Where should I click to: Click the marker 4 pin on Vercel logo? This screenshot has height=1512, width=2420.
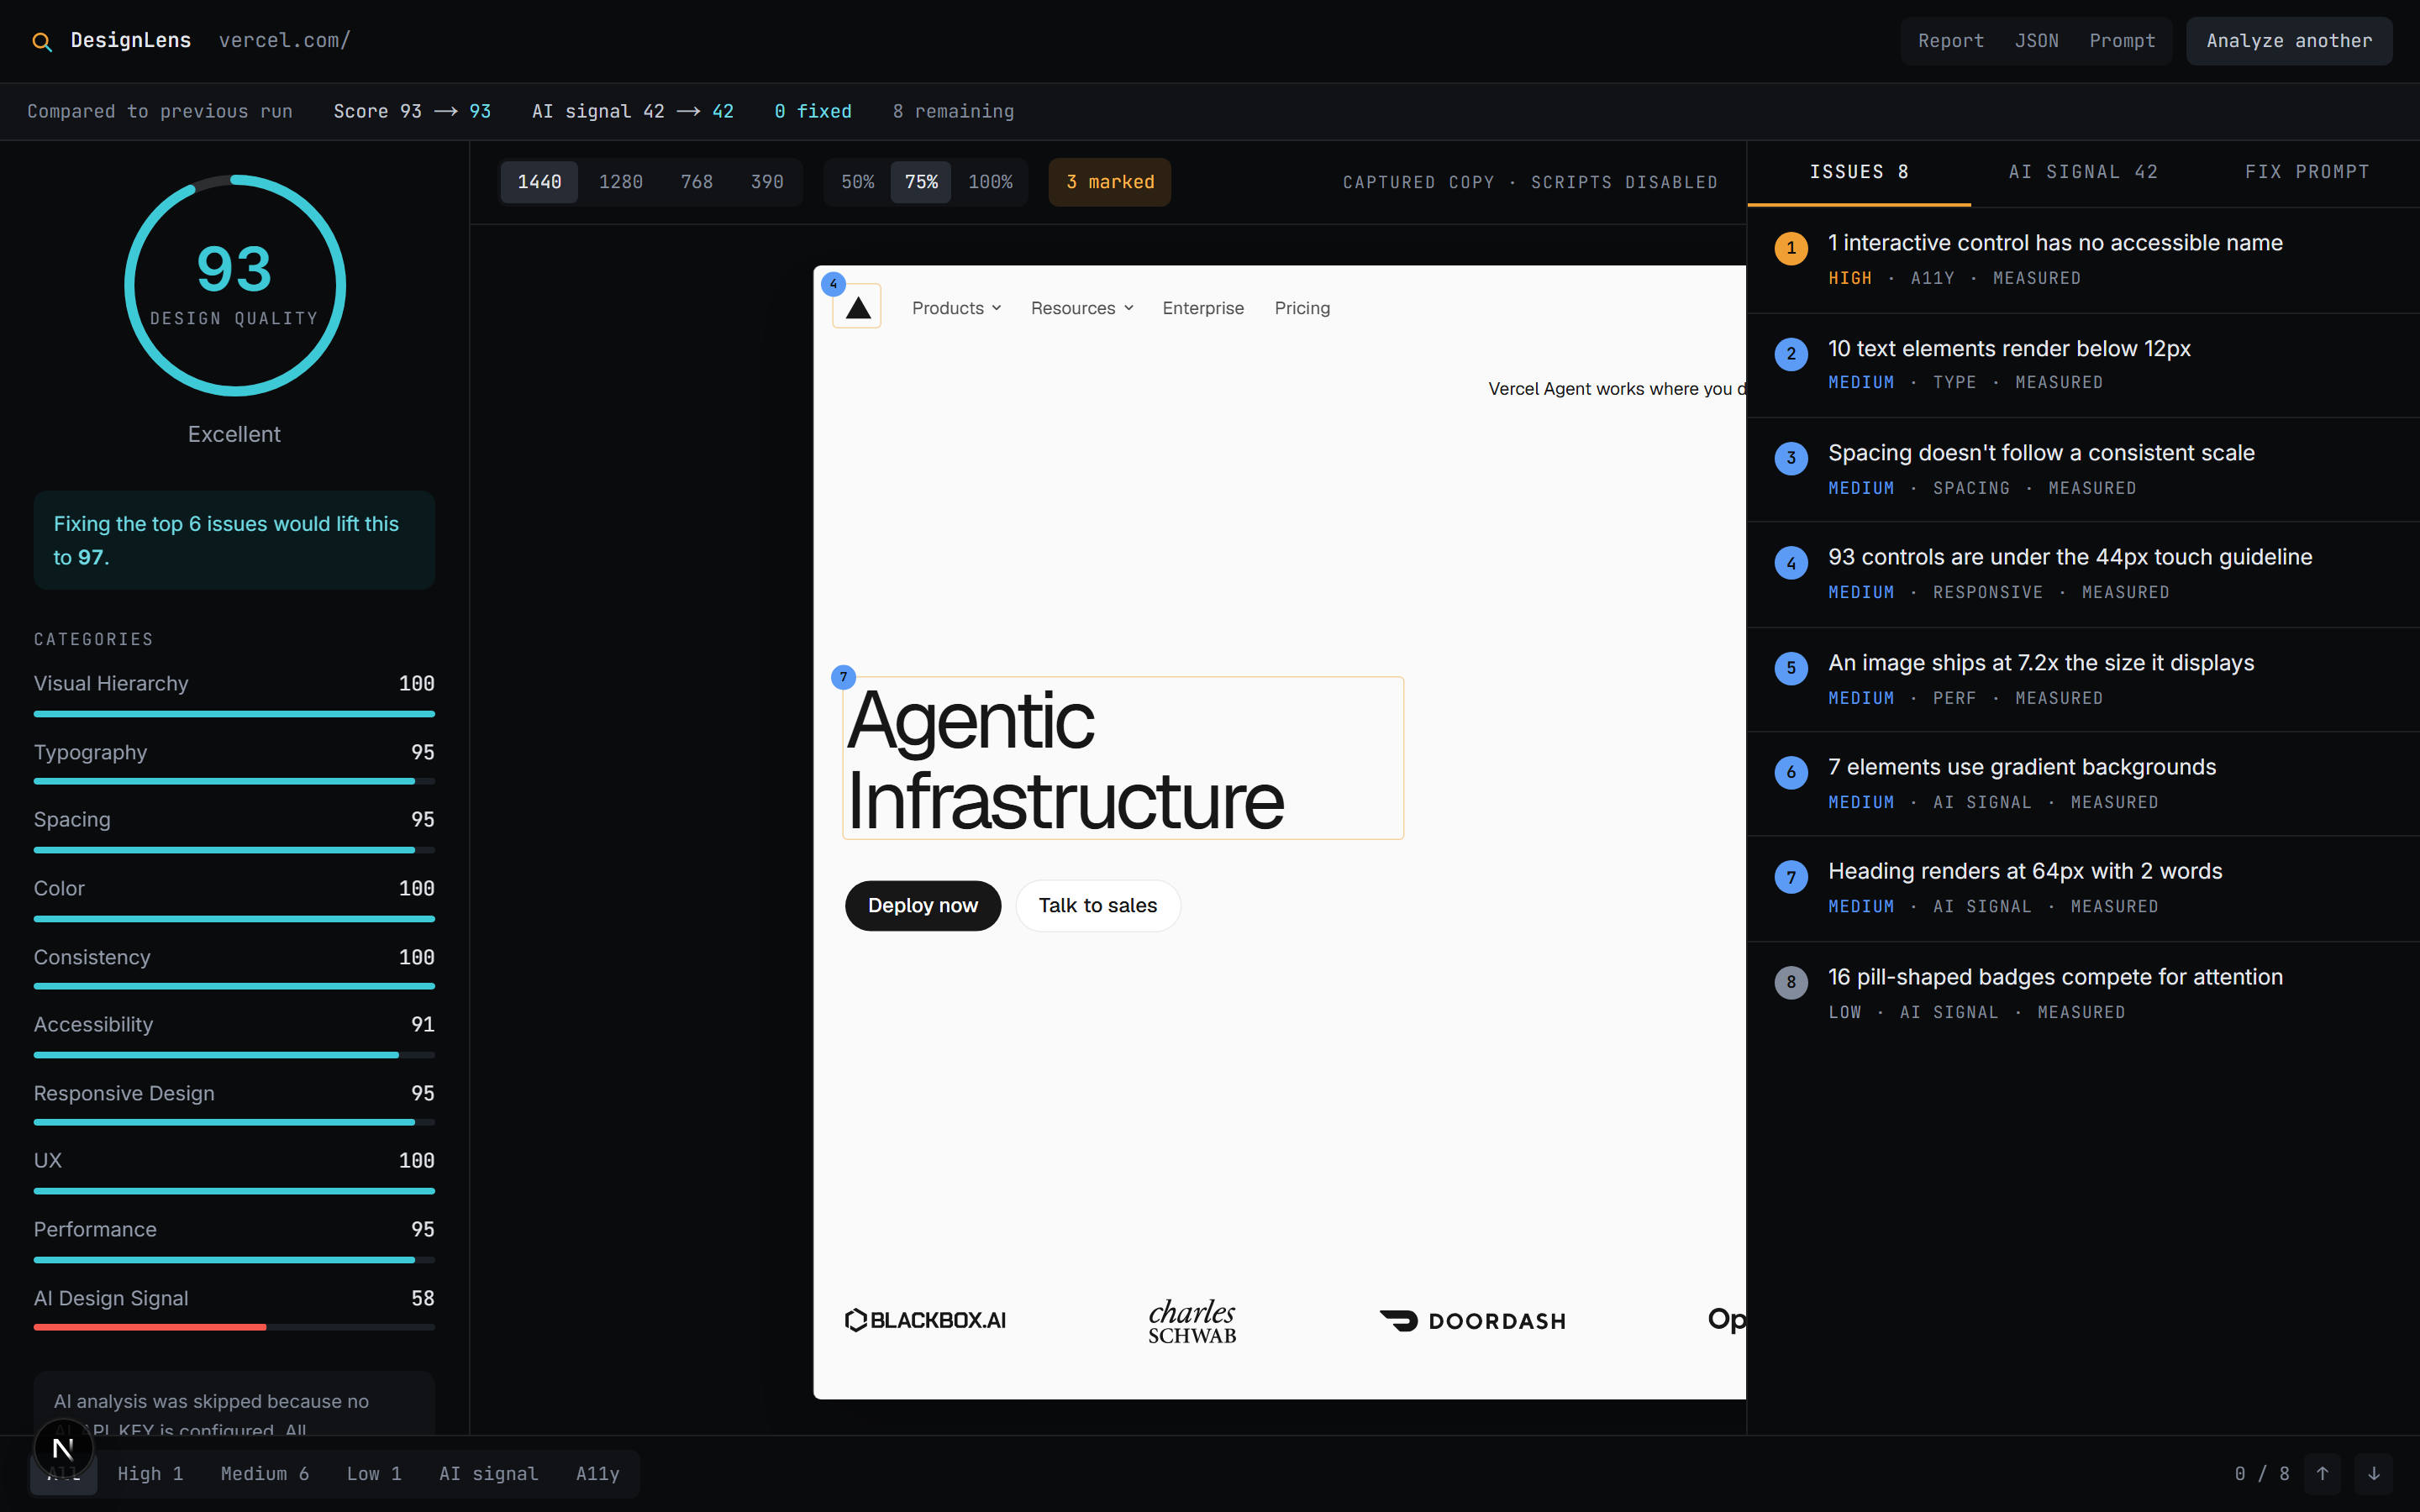(x=833, y=284)
